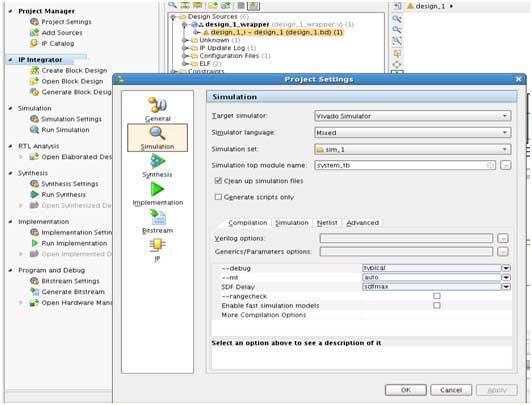Screen dimensions: 532x405
Task: Click the Implementation Settings gear icon
Action: coord(34,232)
